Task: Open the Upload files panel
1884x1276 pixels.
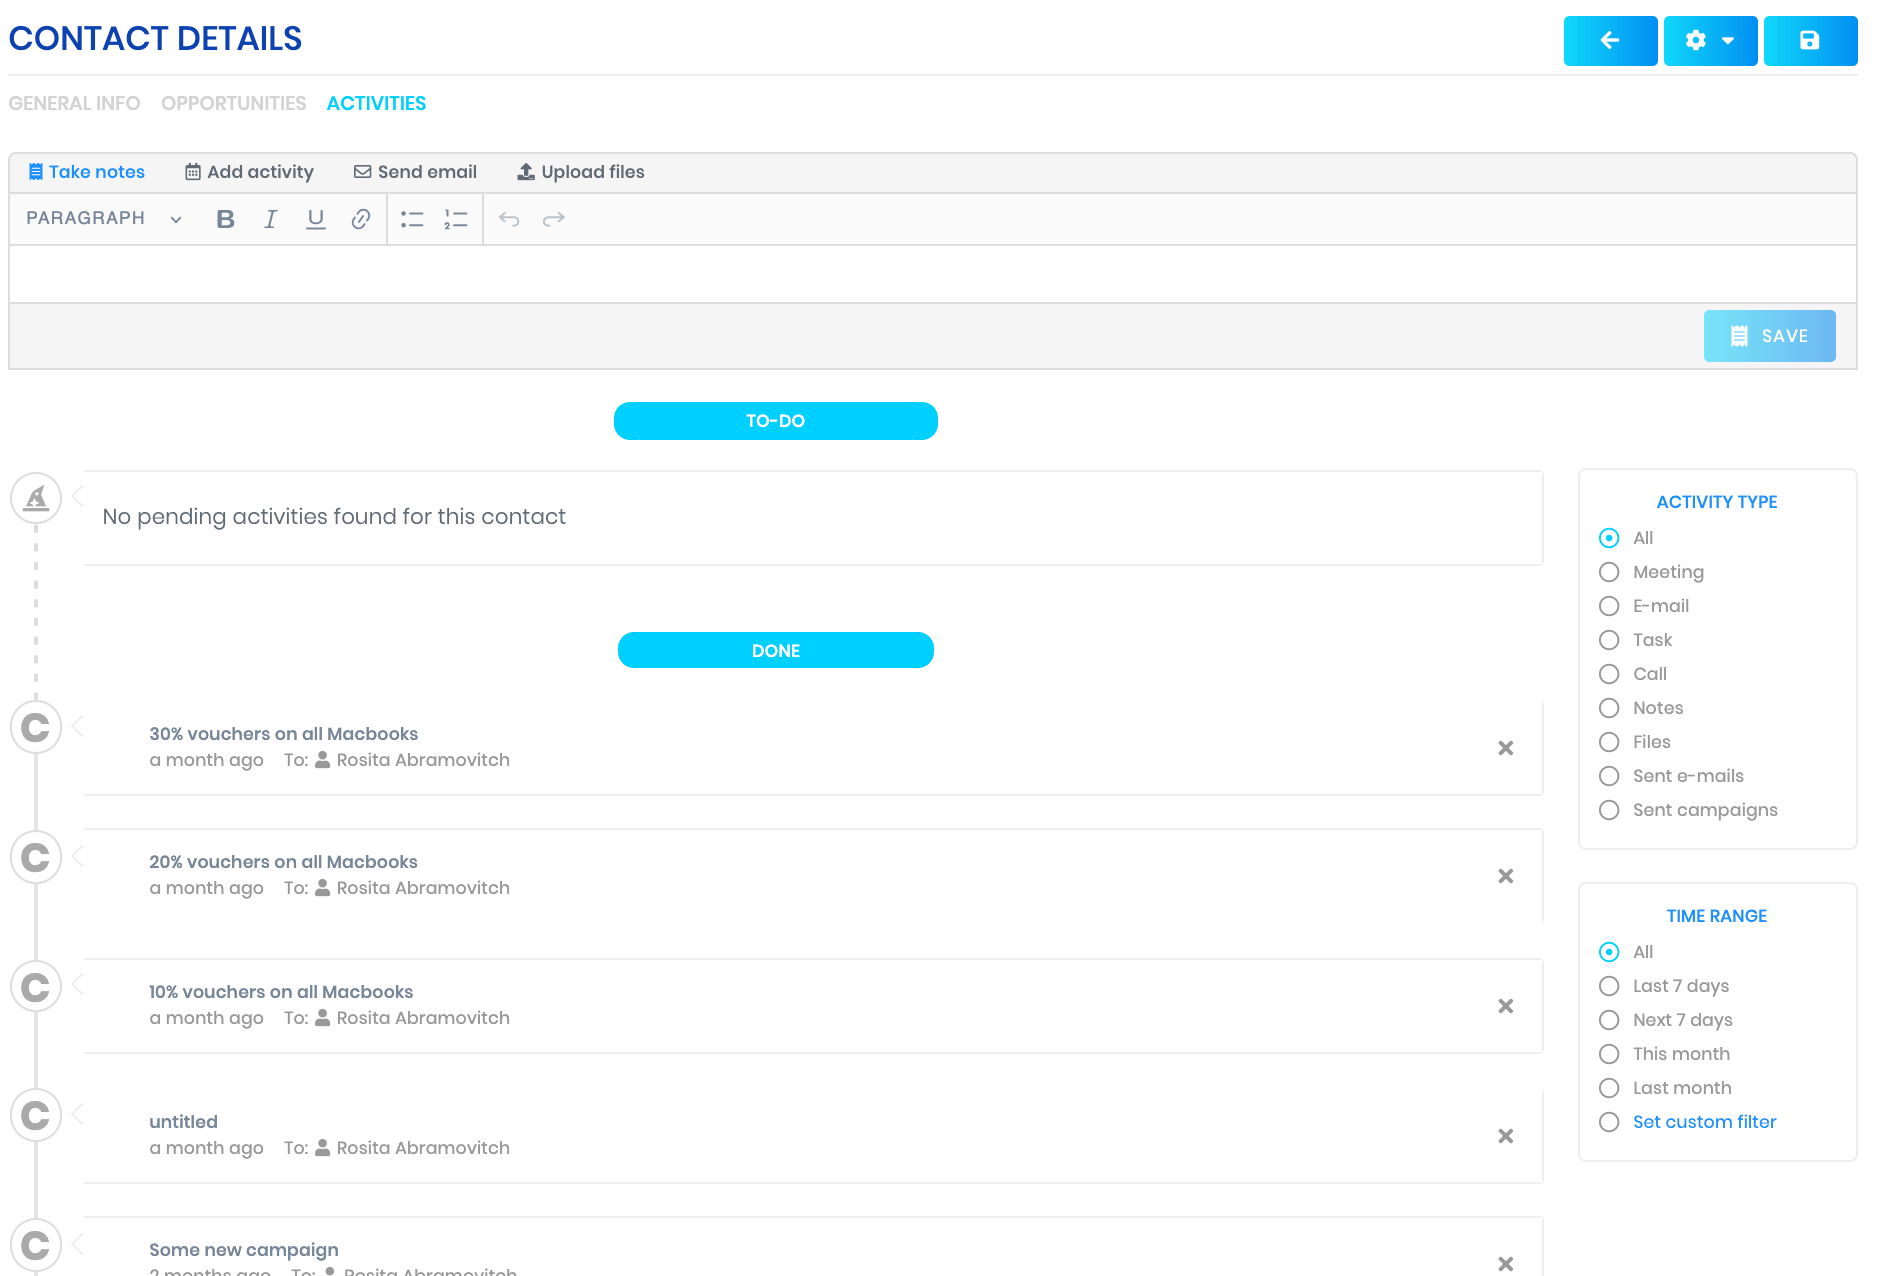Action: point(580,171)
